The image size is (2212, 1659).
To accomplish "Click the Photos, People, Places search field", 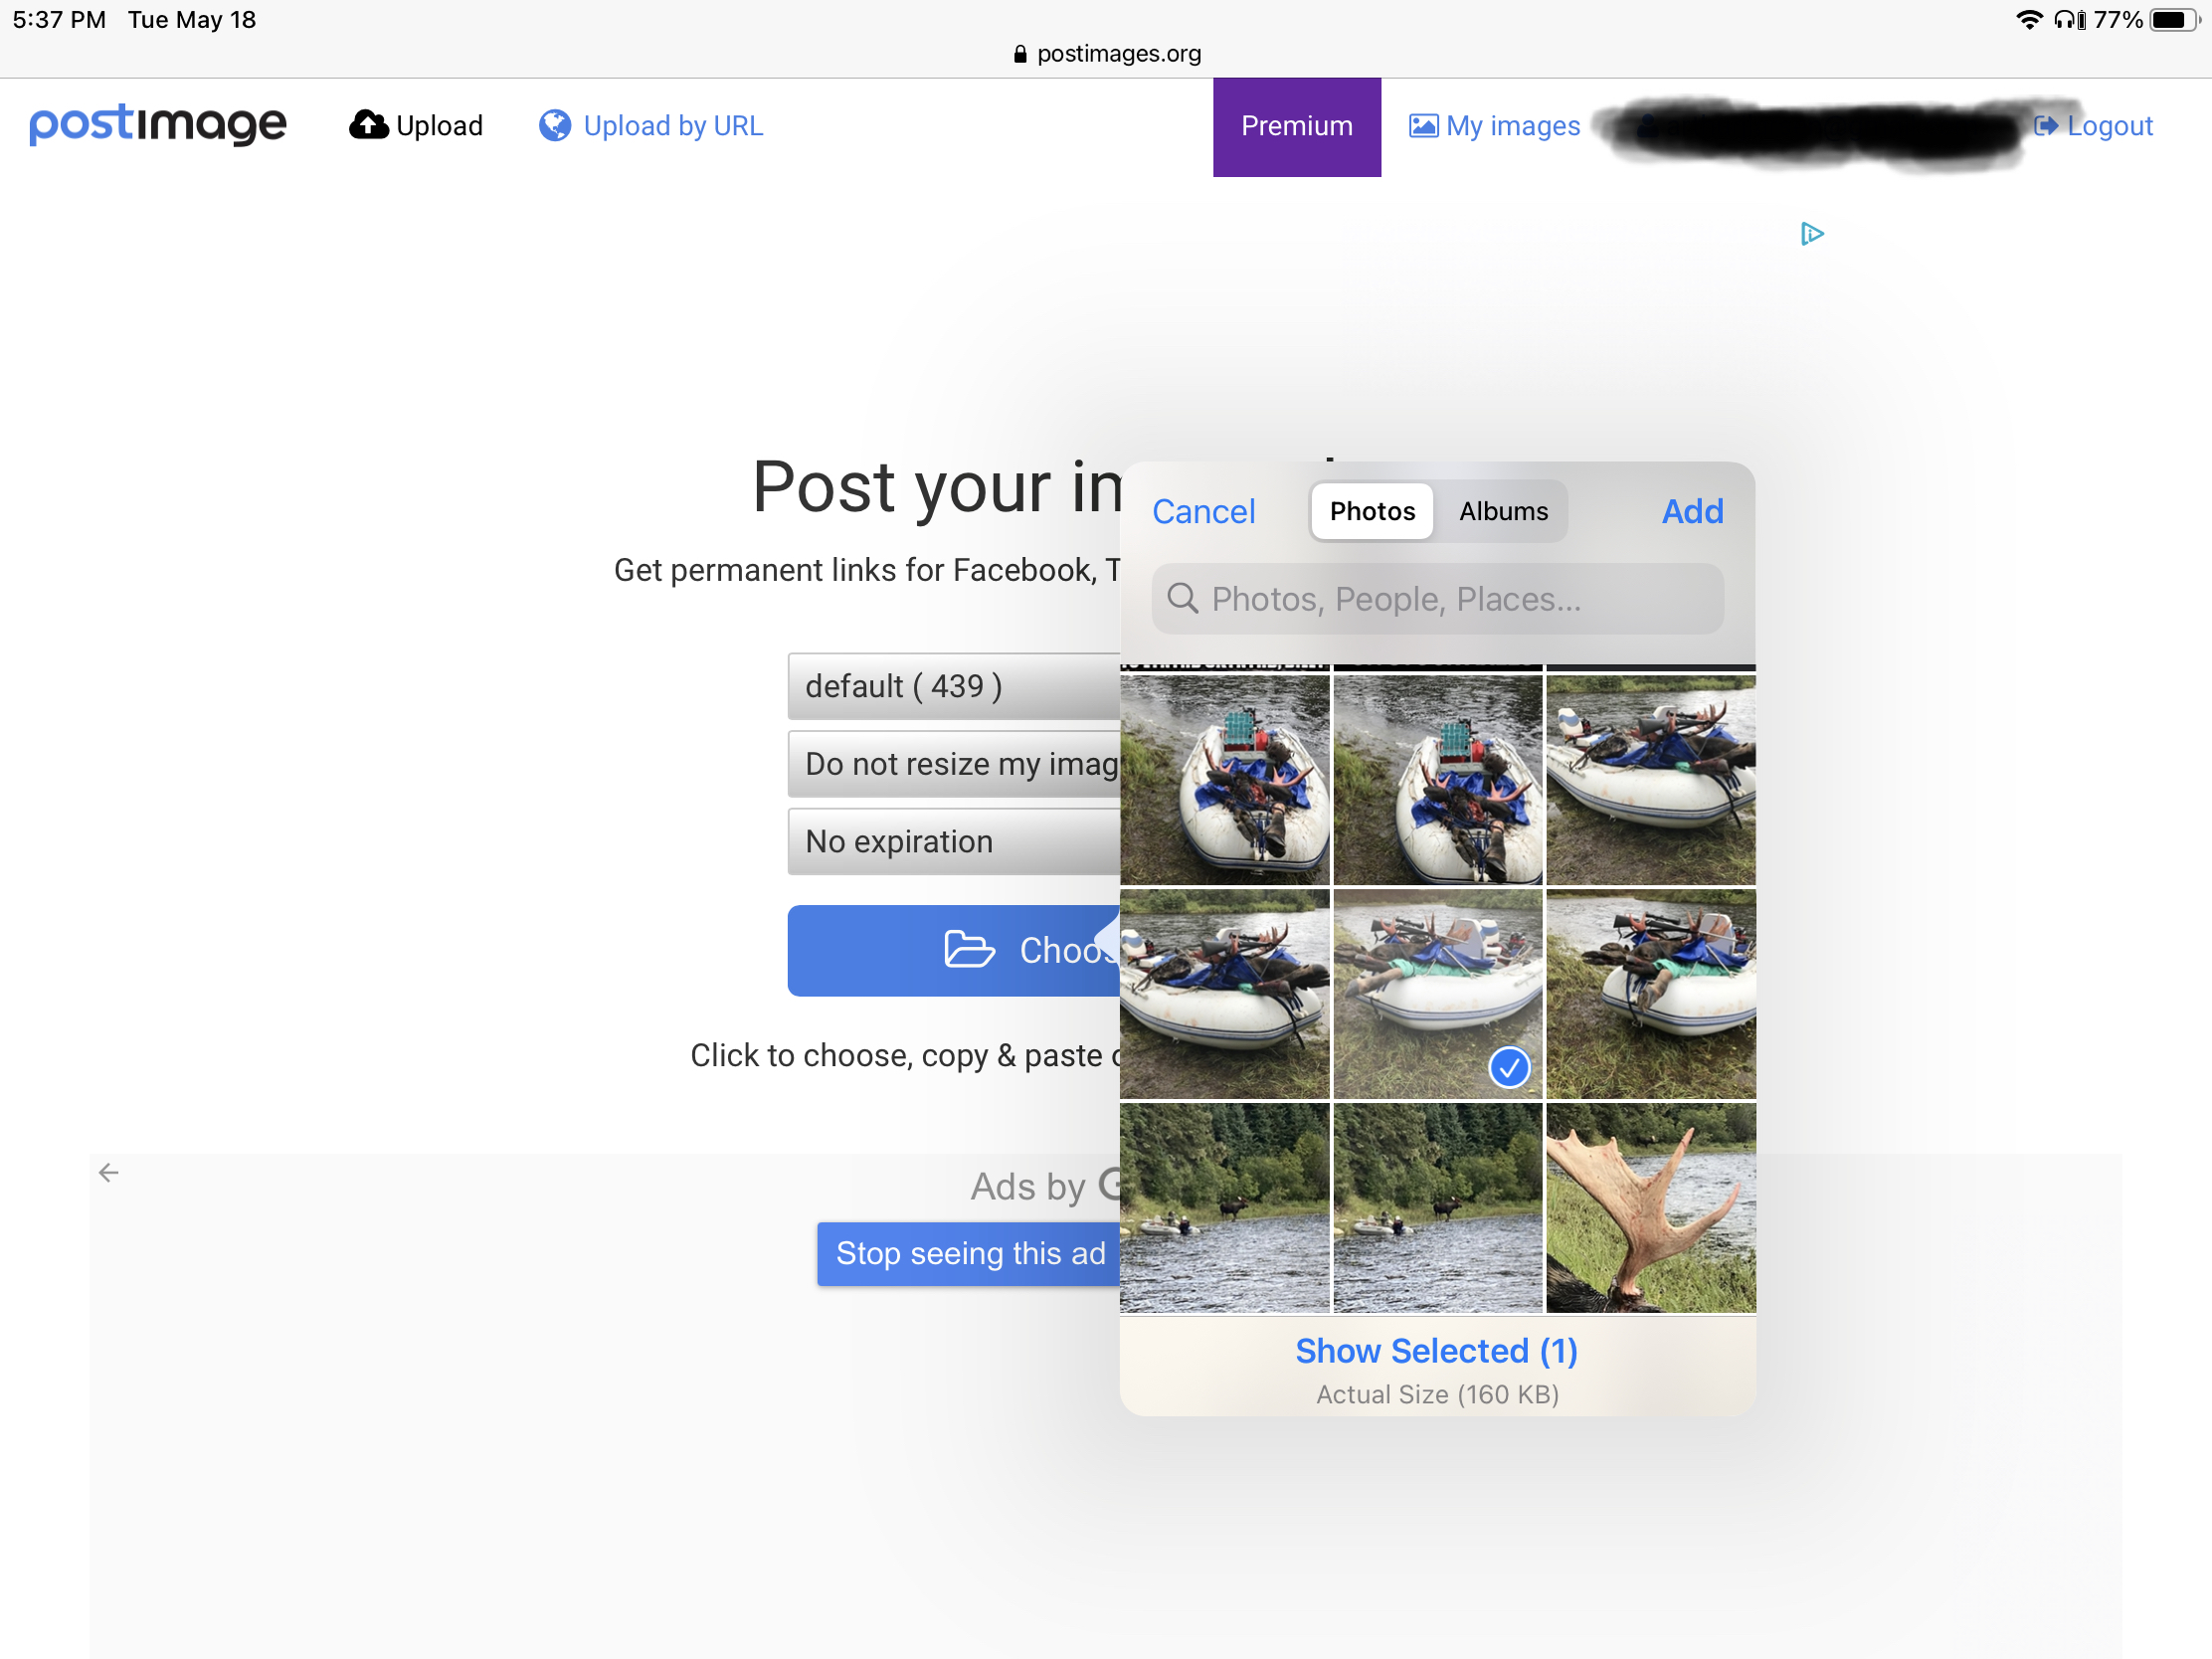I will point(1437,599).
